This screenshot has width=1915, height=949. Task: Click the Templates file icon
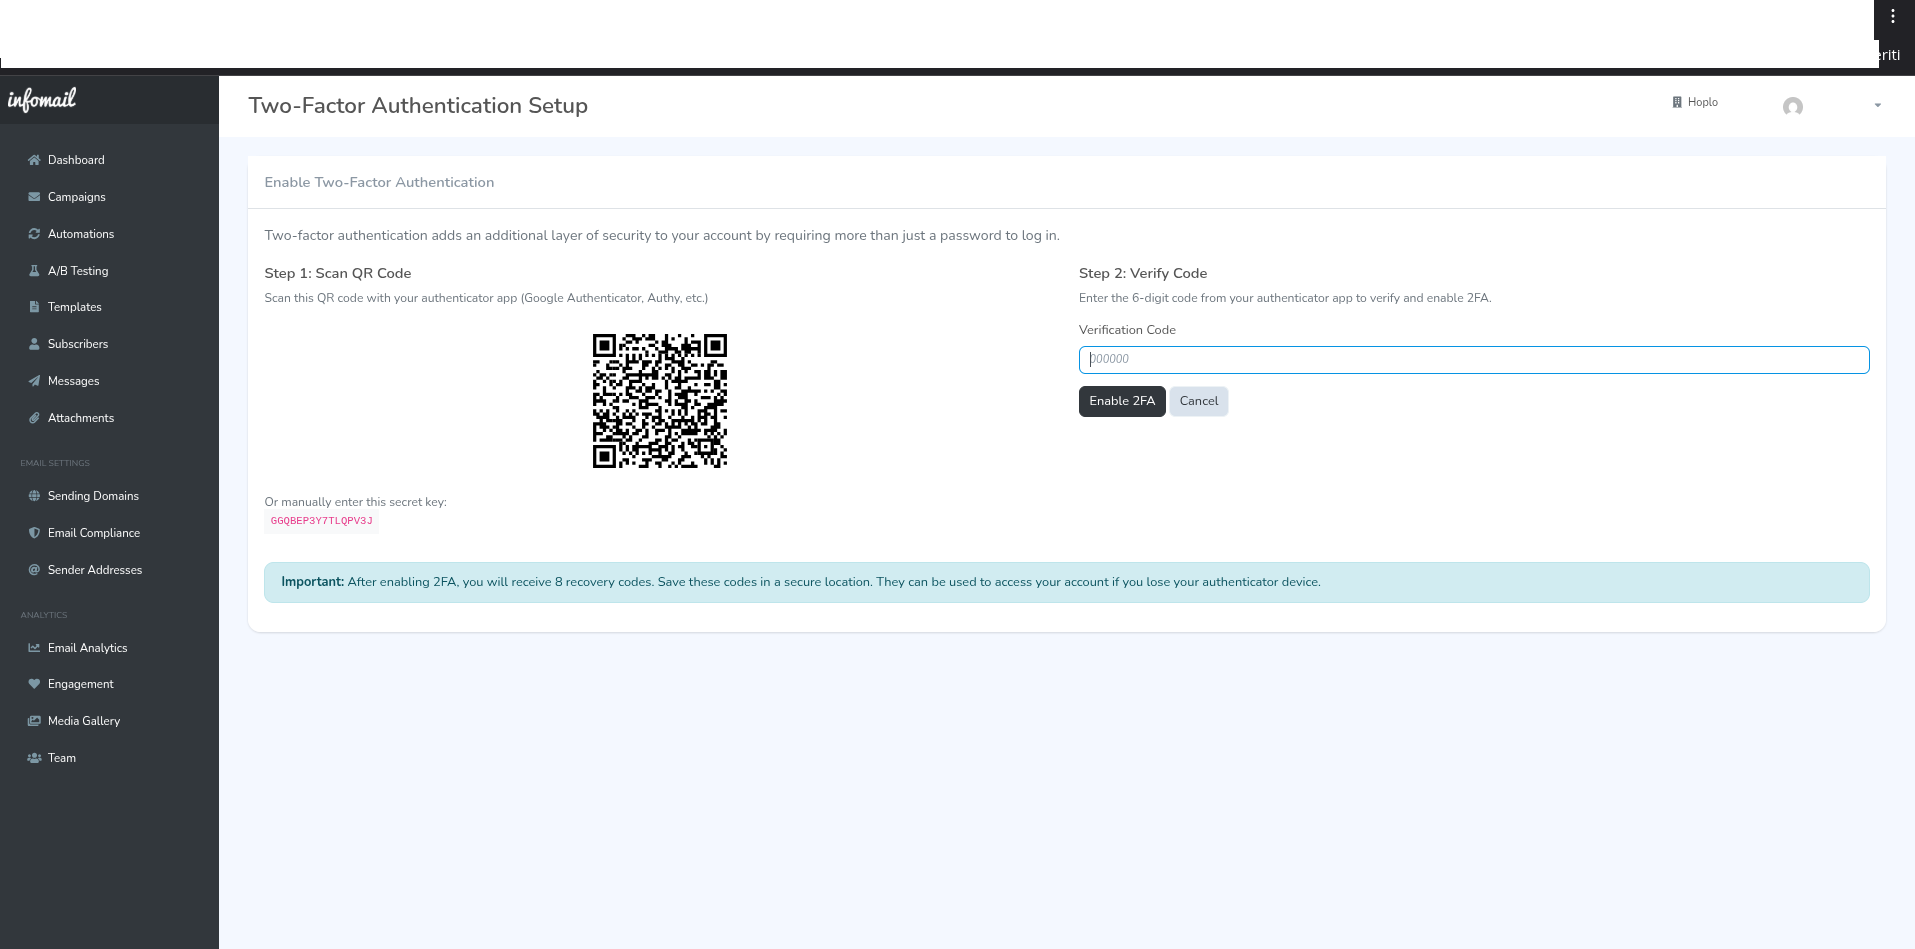pos(34,307)
